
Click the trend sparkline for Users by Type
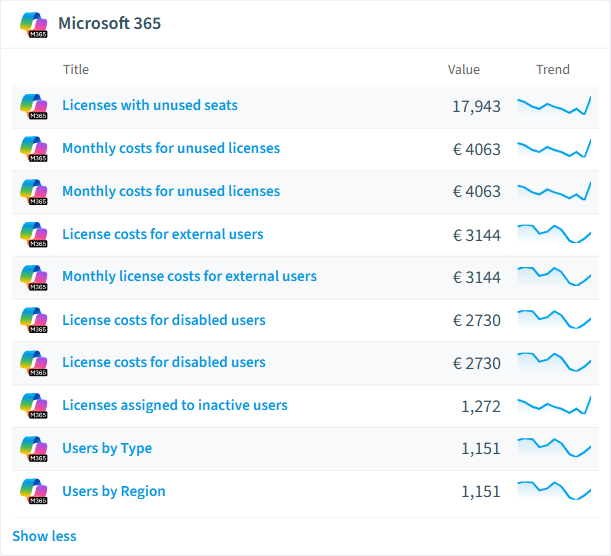coord(554,448)
